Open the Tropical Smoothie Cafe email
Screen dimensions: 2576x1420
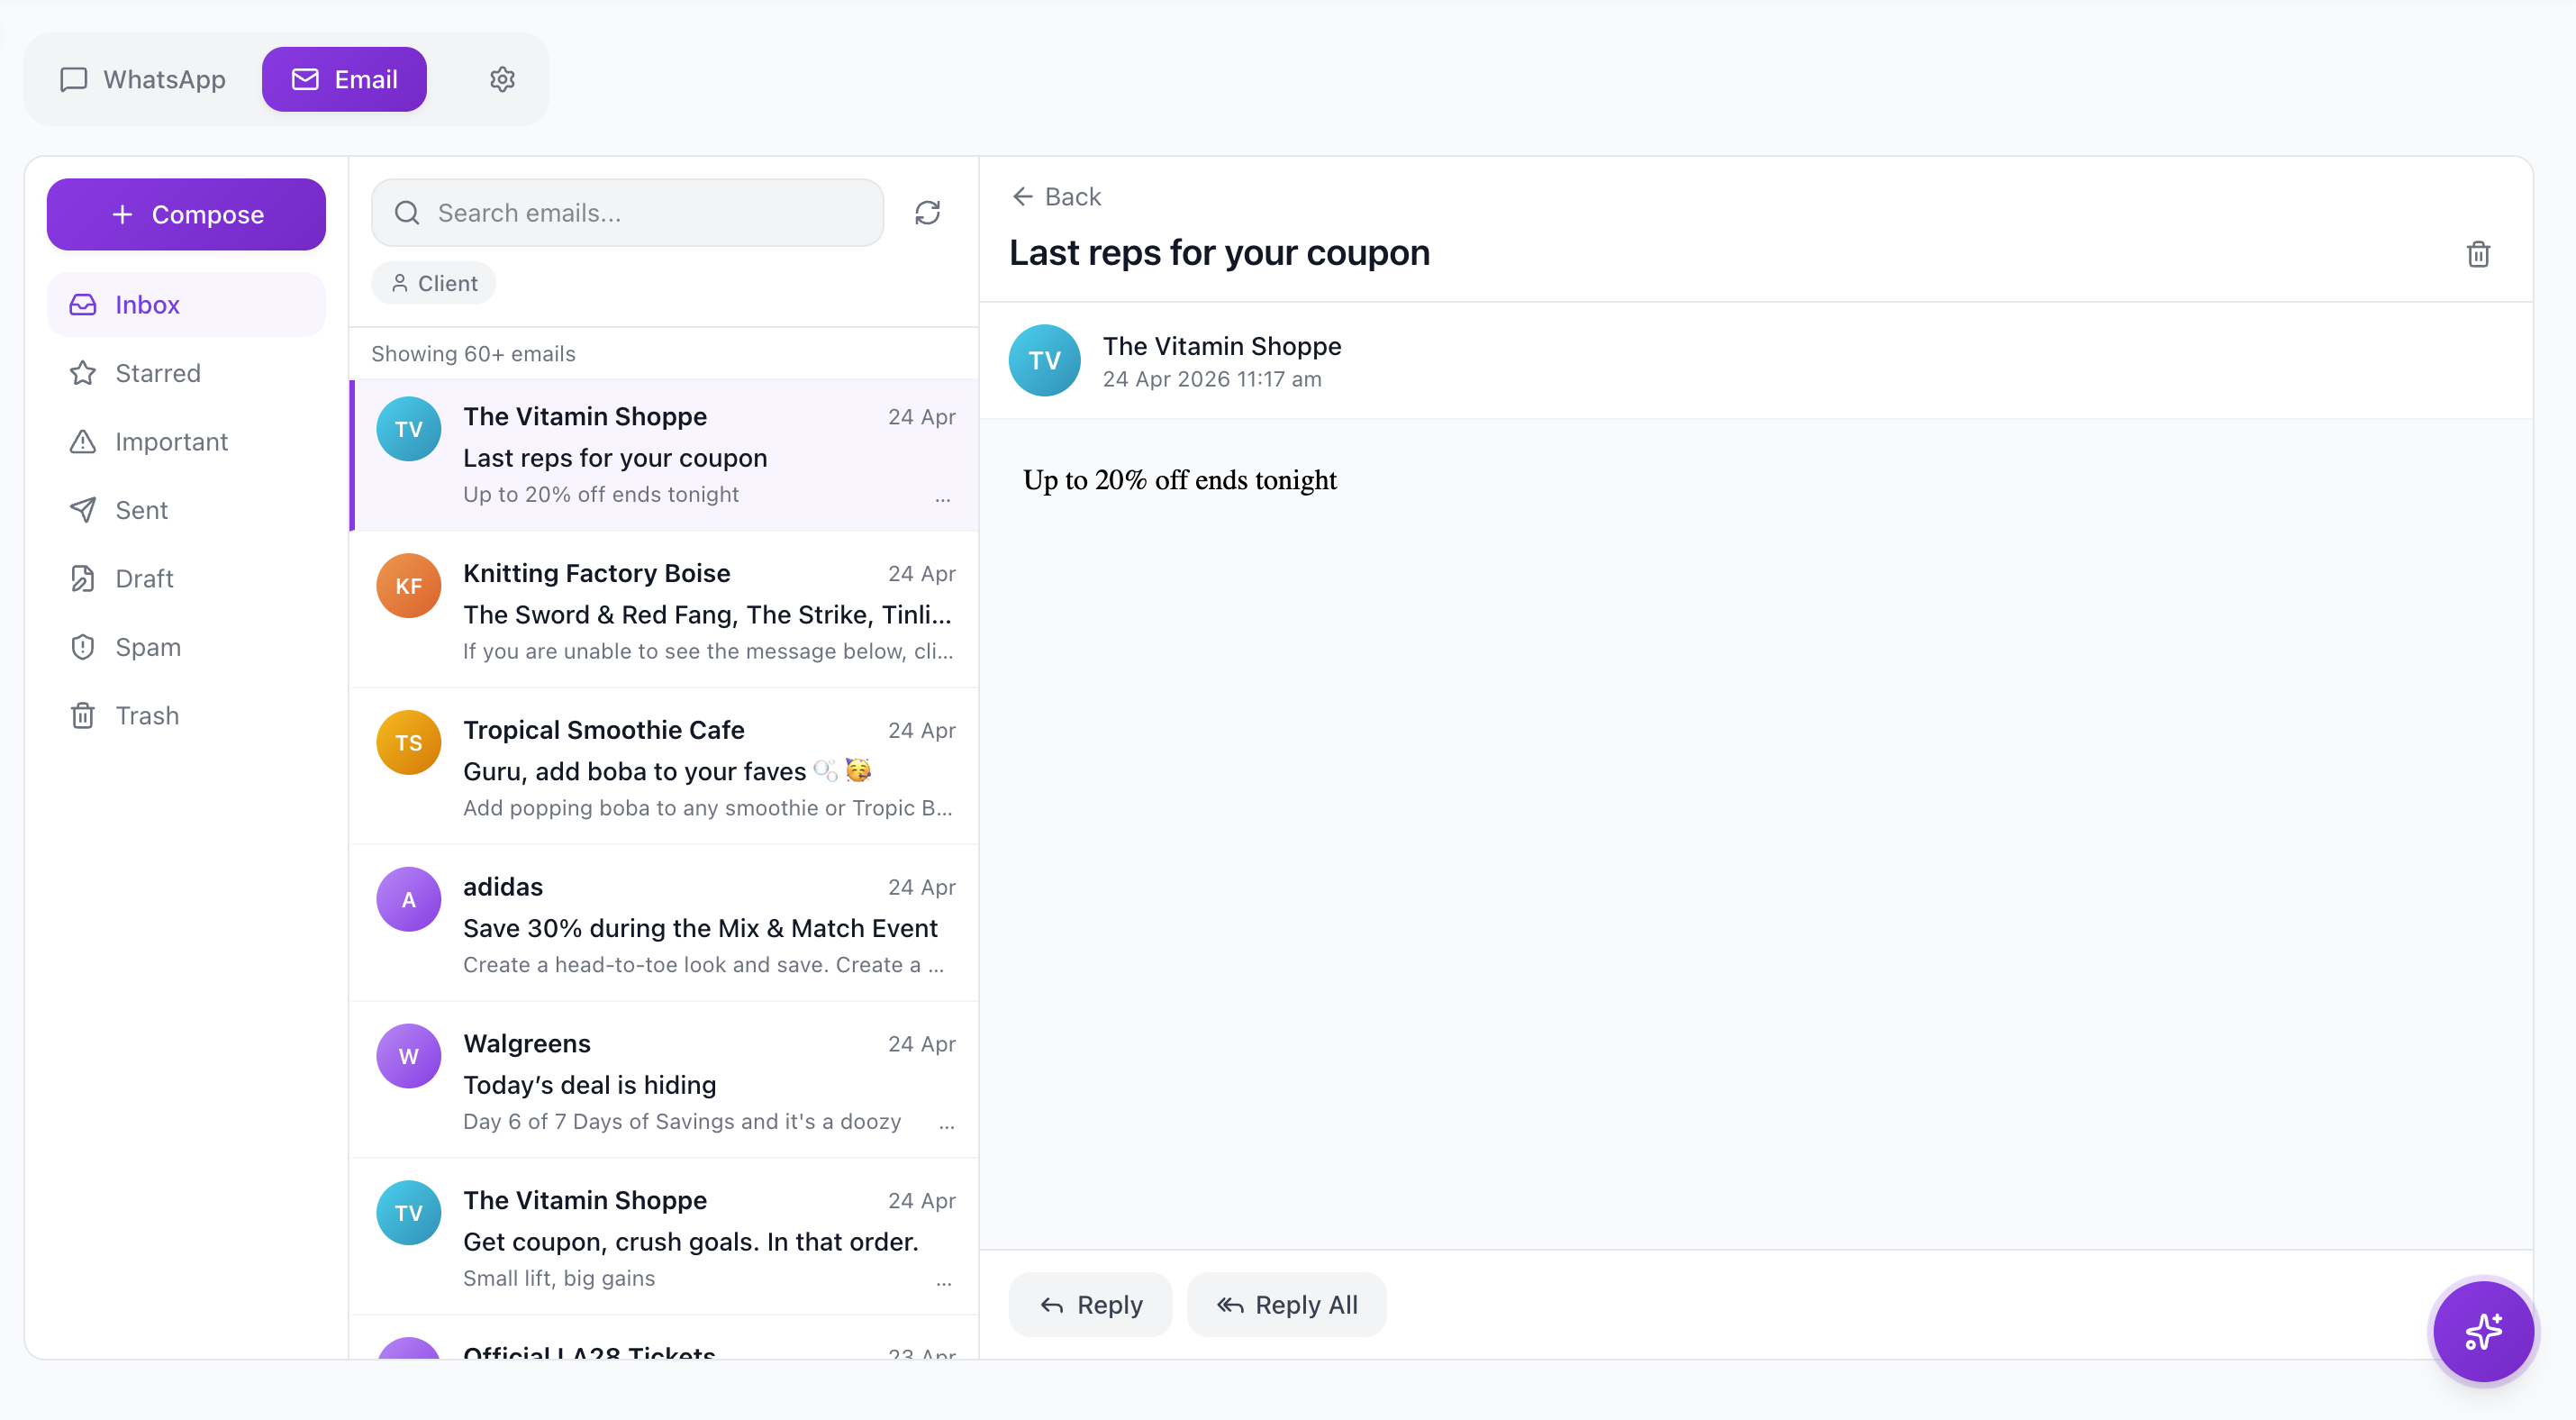[664, 768]
